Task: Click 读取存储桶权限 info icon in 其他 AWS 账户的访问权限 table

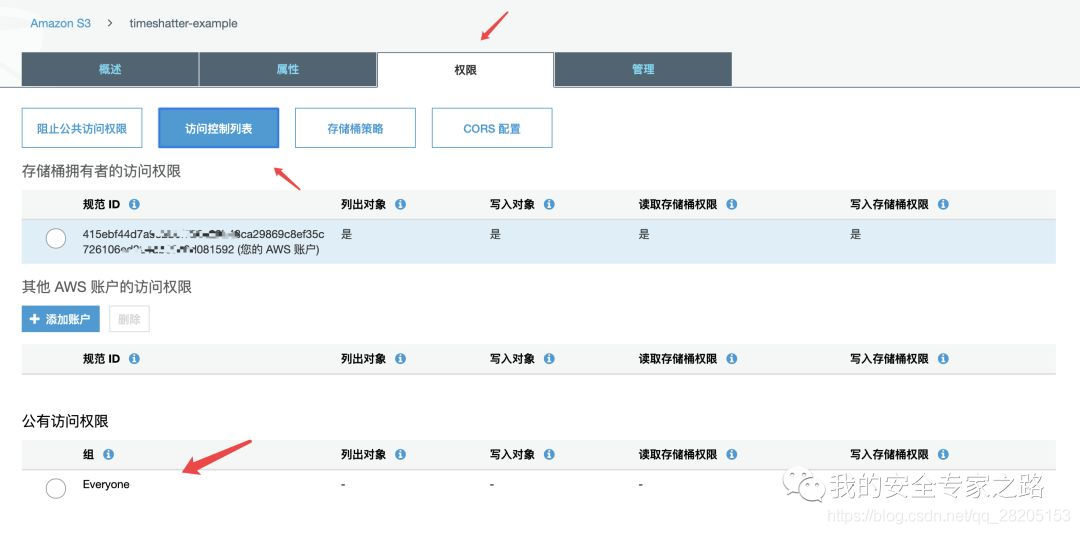Action: pos(731,359)
